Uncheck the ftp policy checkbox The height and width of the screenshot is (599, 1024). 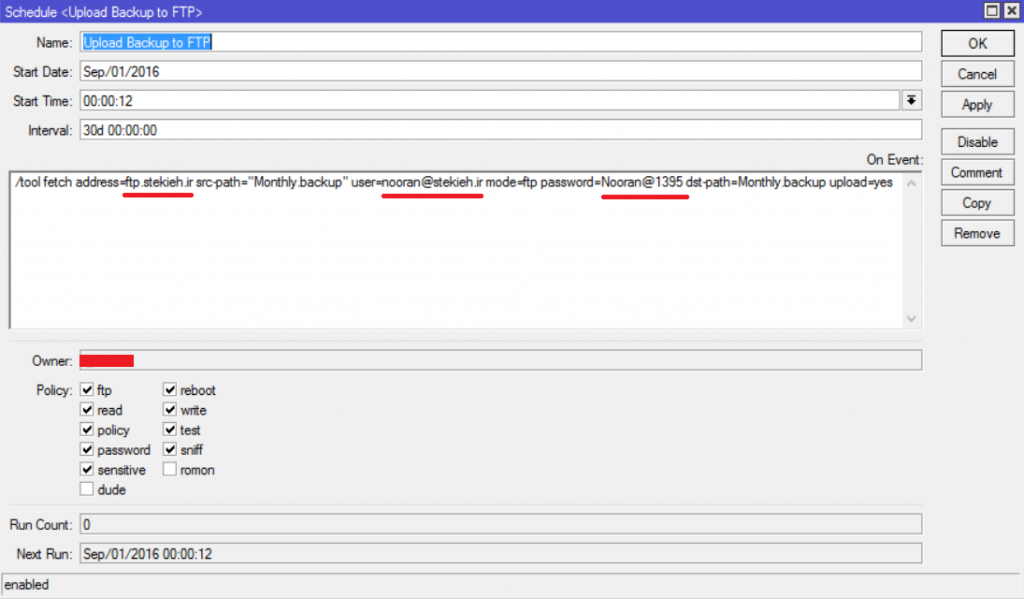click(x=87, y=390)
